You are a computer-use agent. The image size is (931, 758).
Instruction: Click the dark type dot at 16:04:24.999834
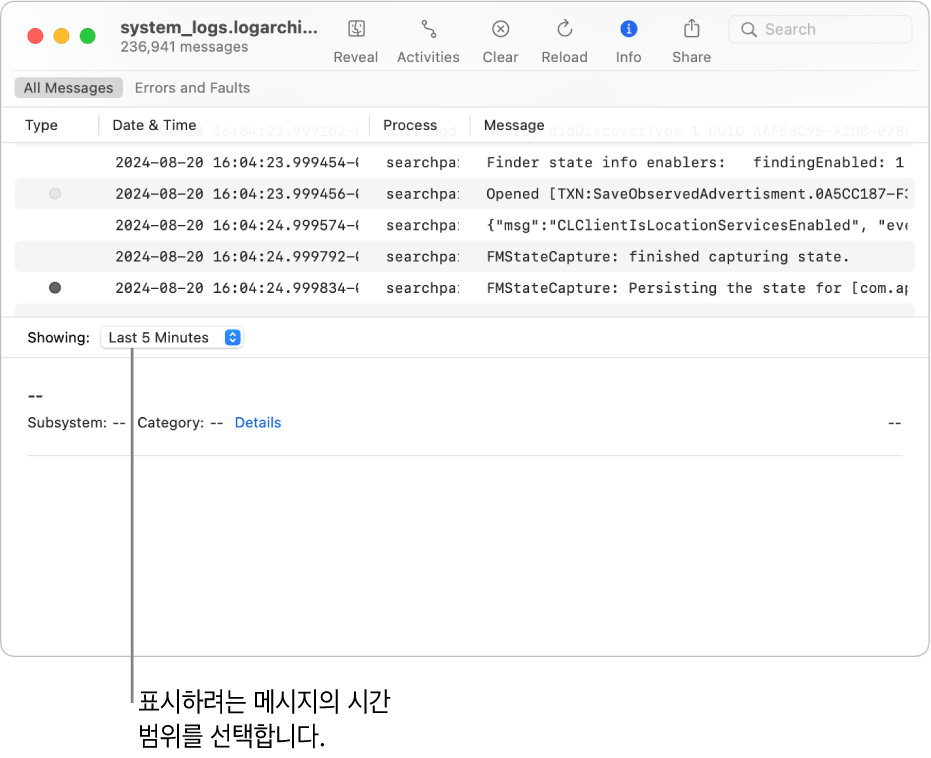55,288
